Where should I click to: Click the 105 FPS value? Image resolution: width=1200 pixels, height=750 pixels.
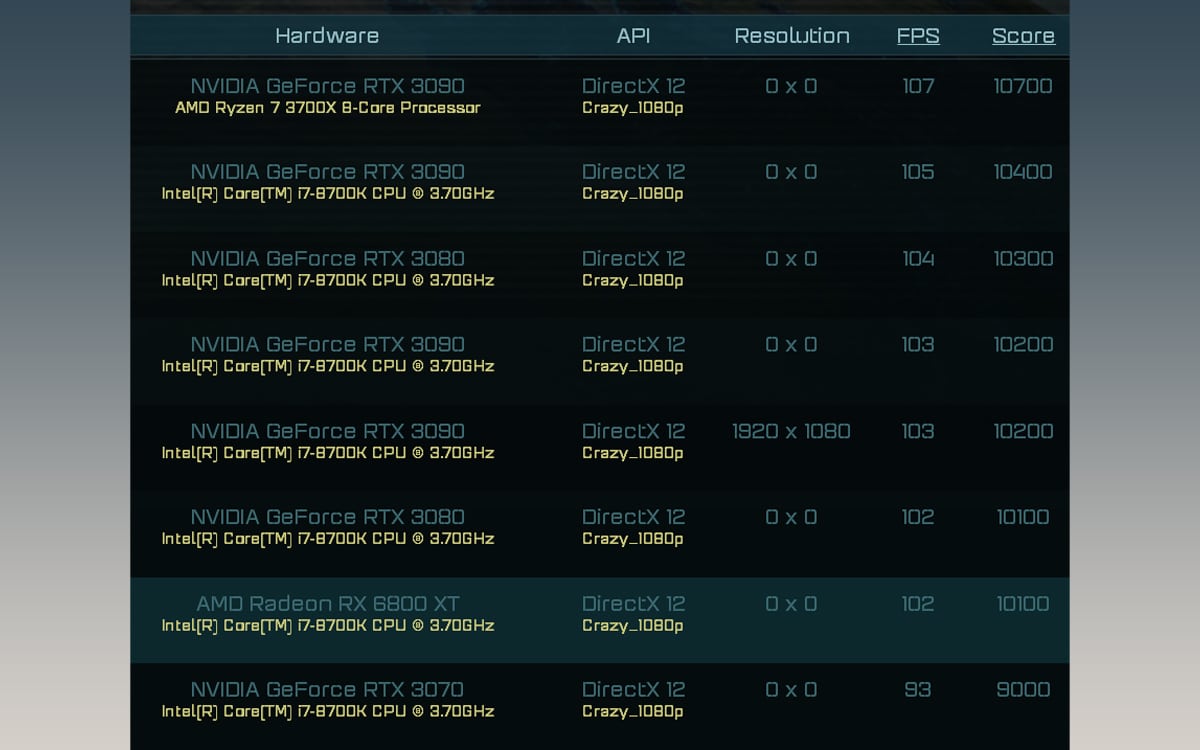tap(917, 172)
